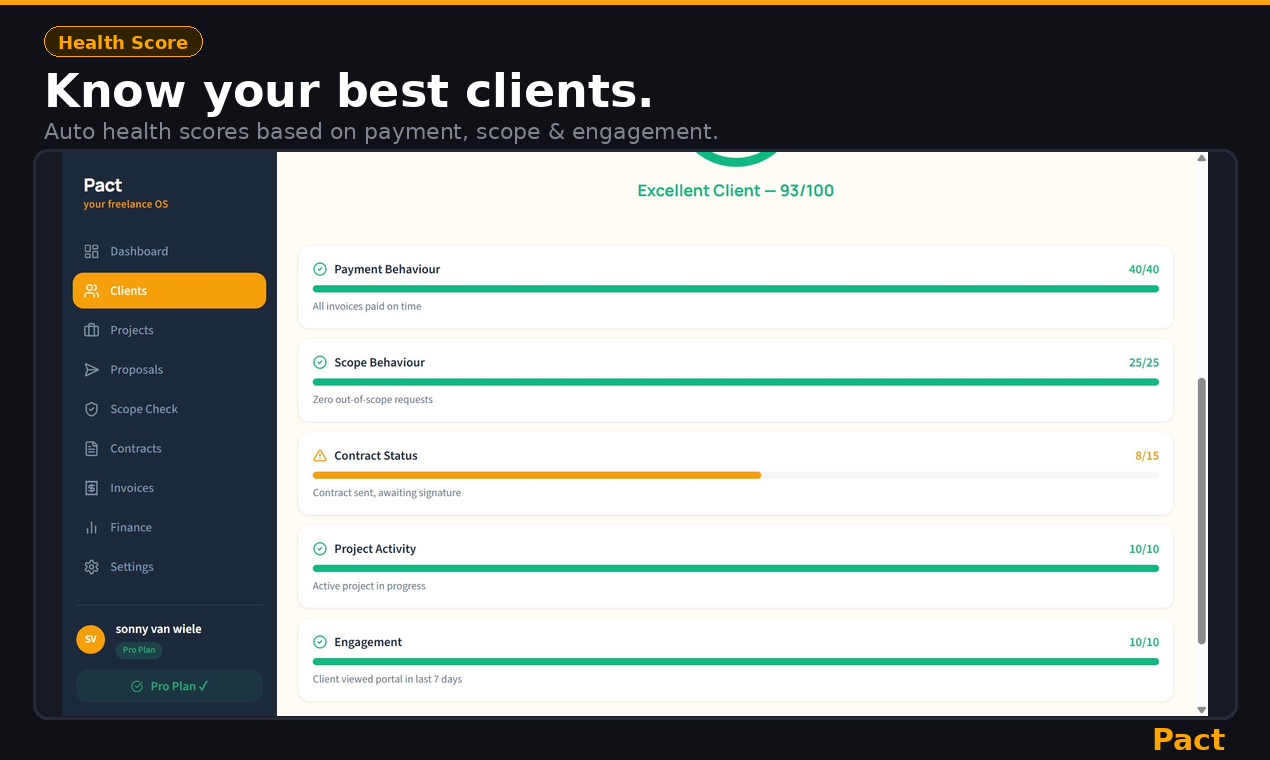Image resolution: width=1270 pixels, height=760 pixels.
Task: Click the Scope Behaviour progress bar
Action: (x=736, y=382)
